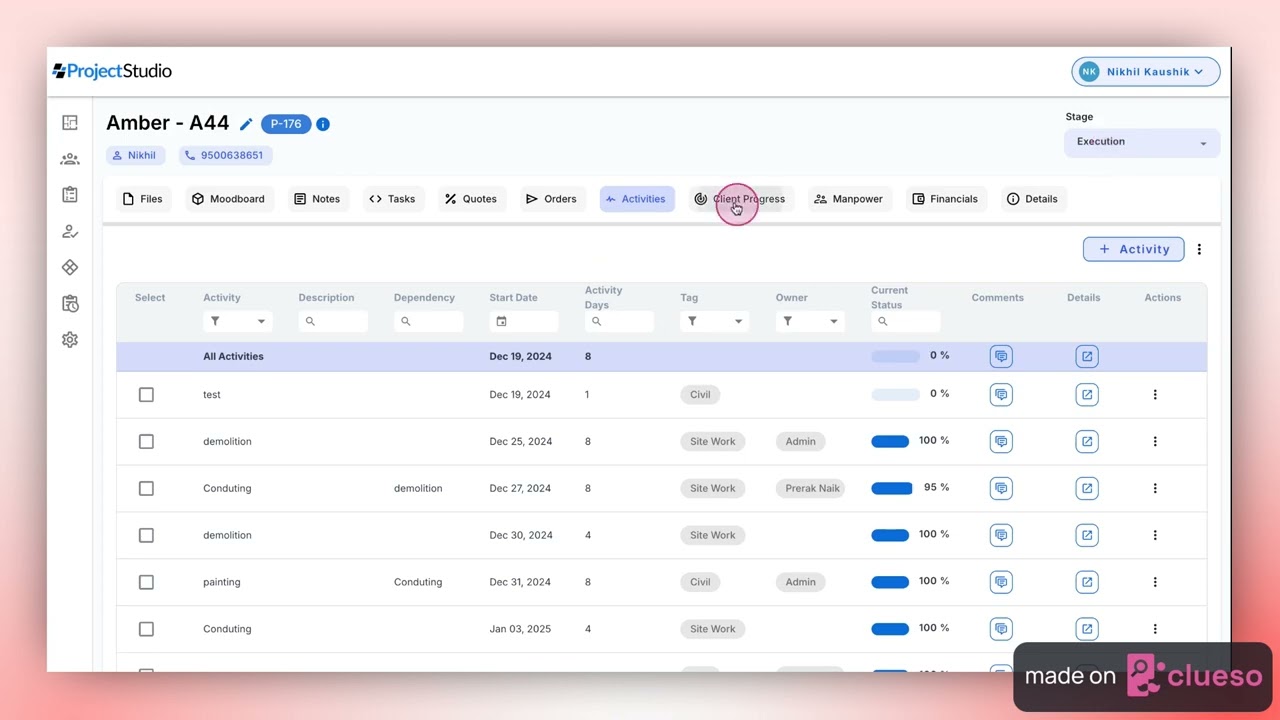Switch to the Tasks tab
This screenshot has width=1280, height=720.
pos(393,199)
